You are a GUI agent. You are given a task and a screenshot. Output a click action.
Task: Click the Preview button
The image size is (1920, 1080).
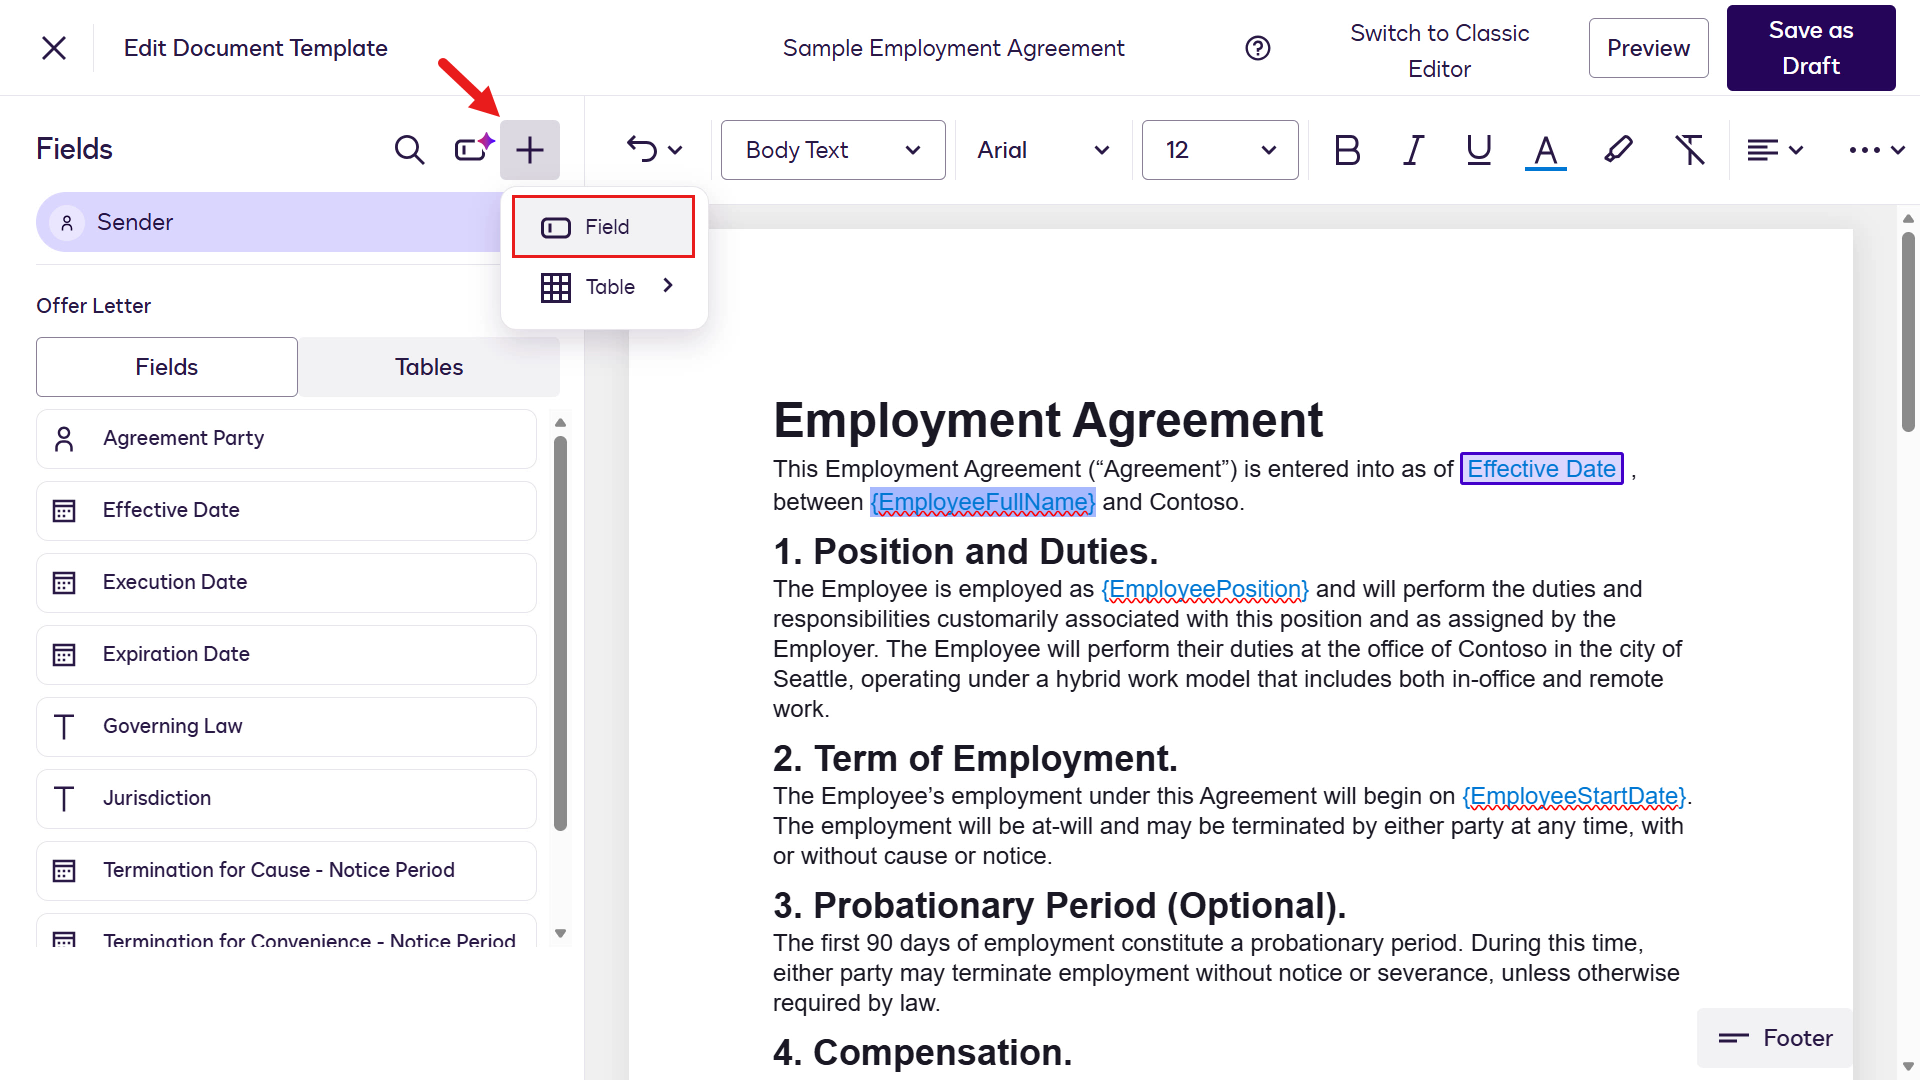[1648, 48]
